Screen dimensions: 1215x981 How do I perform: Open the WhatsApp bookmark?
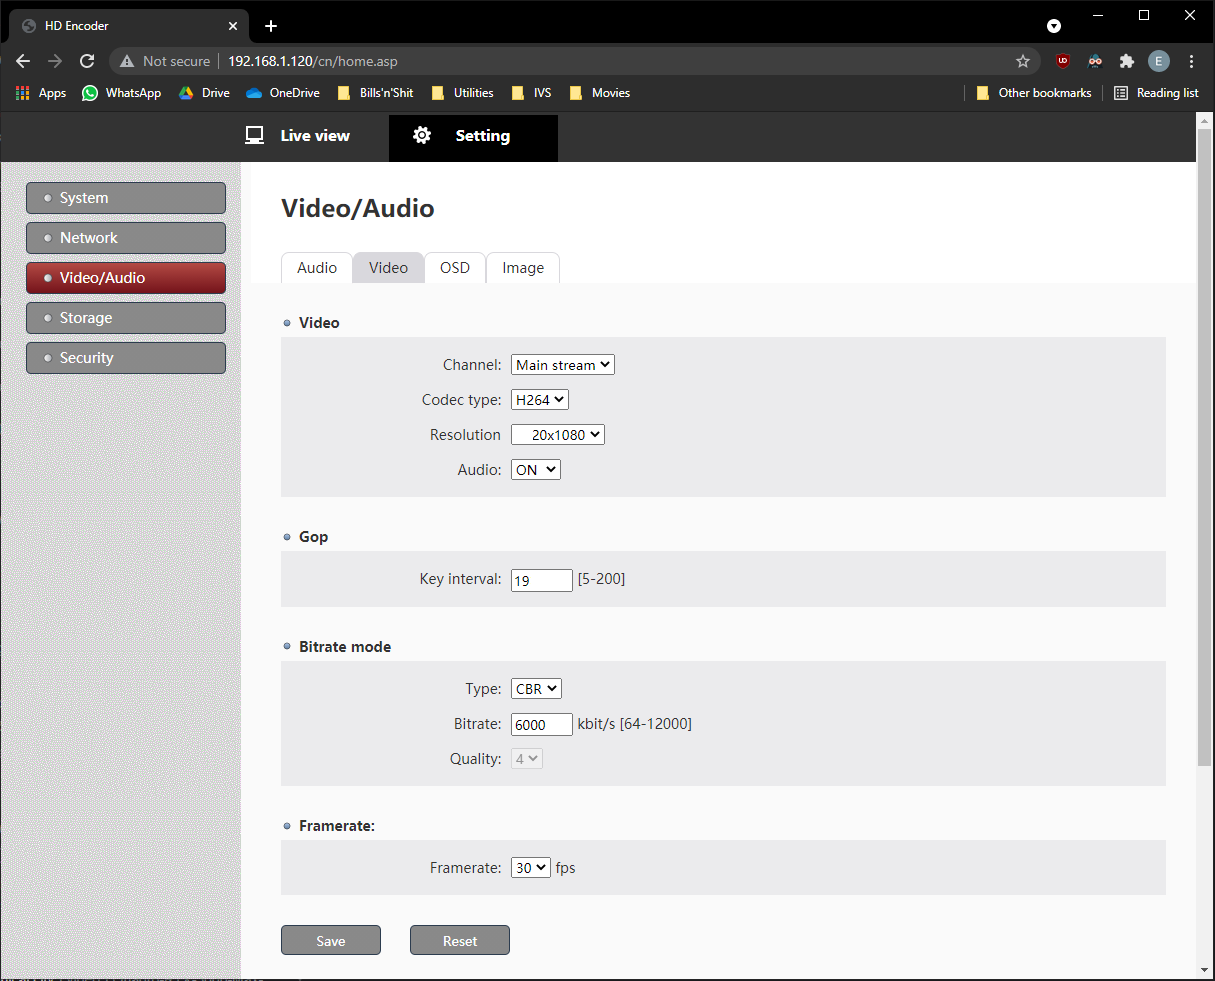[x=121, y=93]
